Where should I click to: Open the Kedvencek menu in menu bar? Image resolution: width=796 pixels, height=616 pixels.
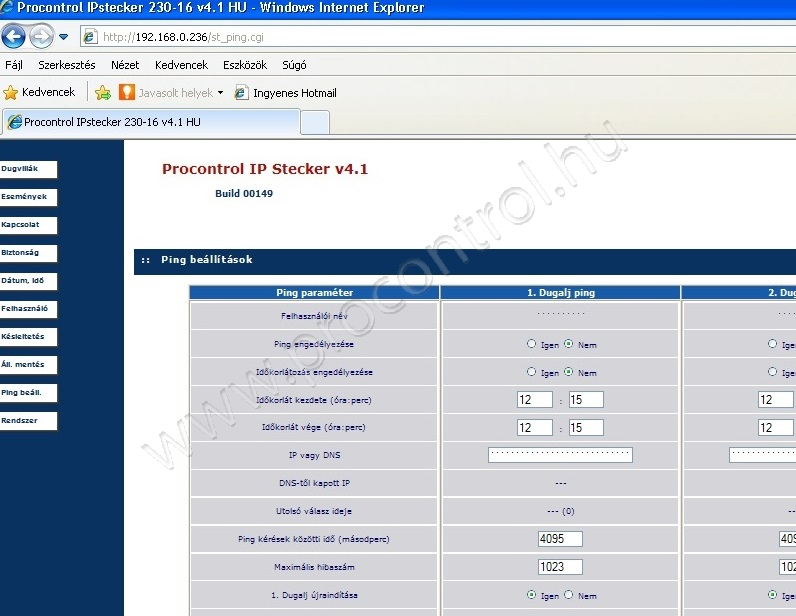coord(181,65)
